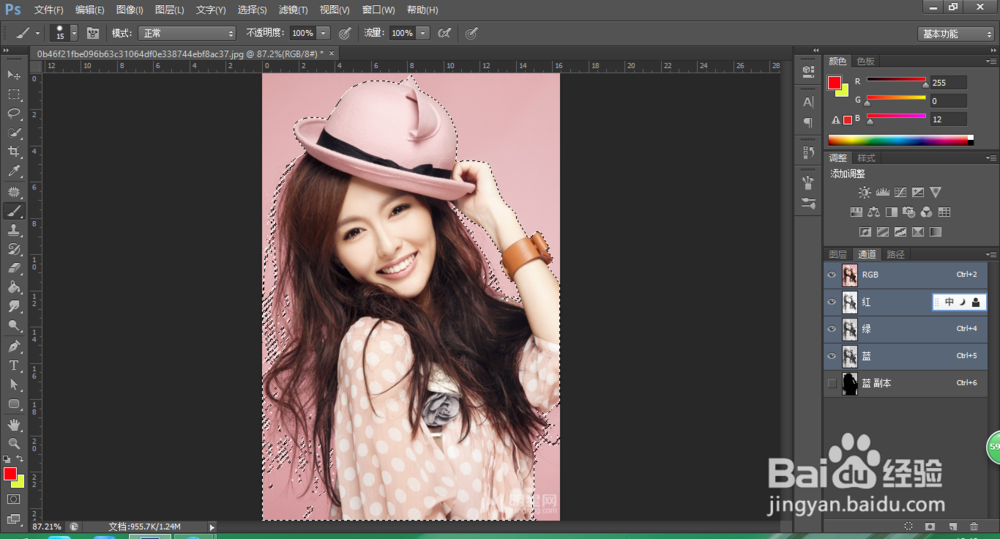Image resolution: width=1000 pixels, height=539 pixels.
Task: Switch to the 图层 layers tab
Action: 838,255
